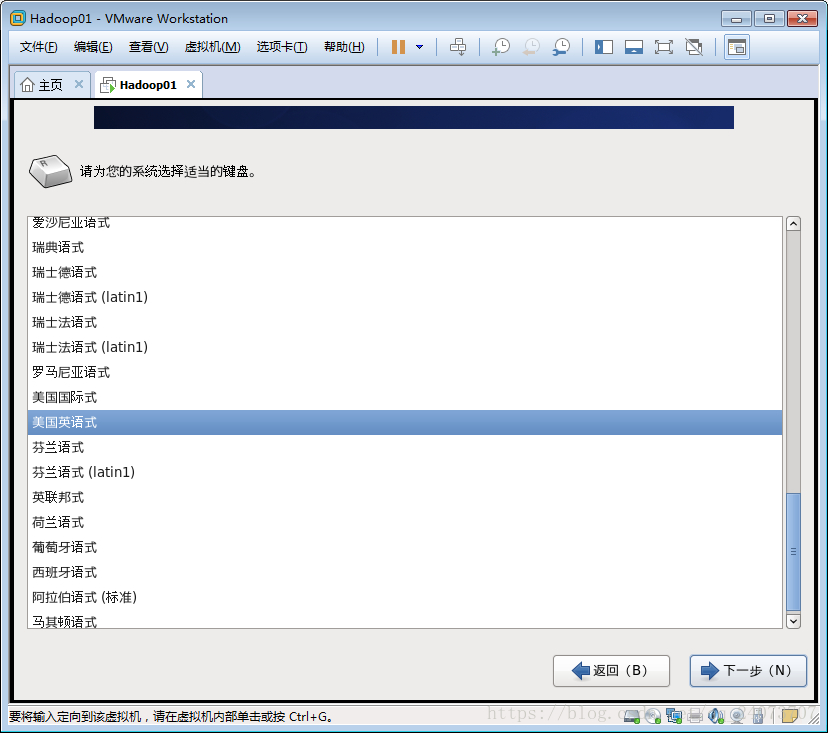This screenshot has width=828, height=733.
Task: Click the CD/DVD drive status icon
Action: (x=653, y=716)
